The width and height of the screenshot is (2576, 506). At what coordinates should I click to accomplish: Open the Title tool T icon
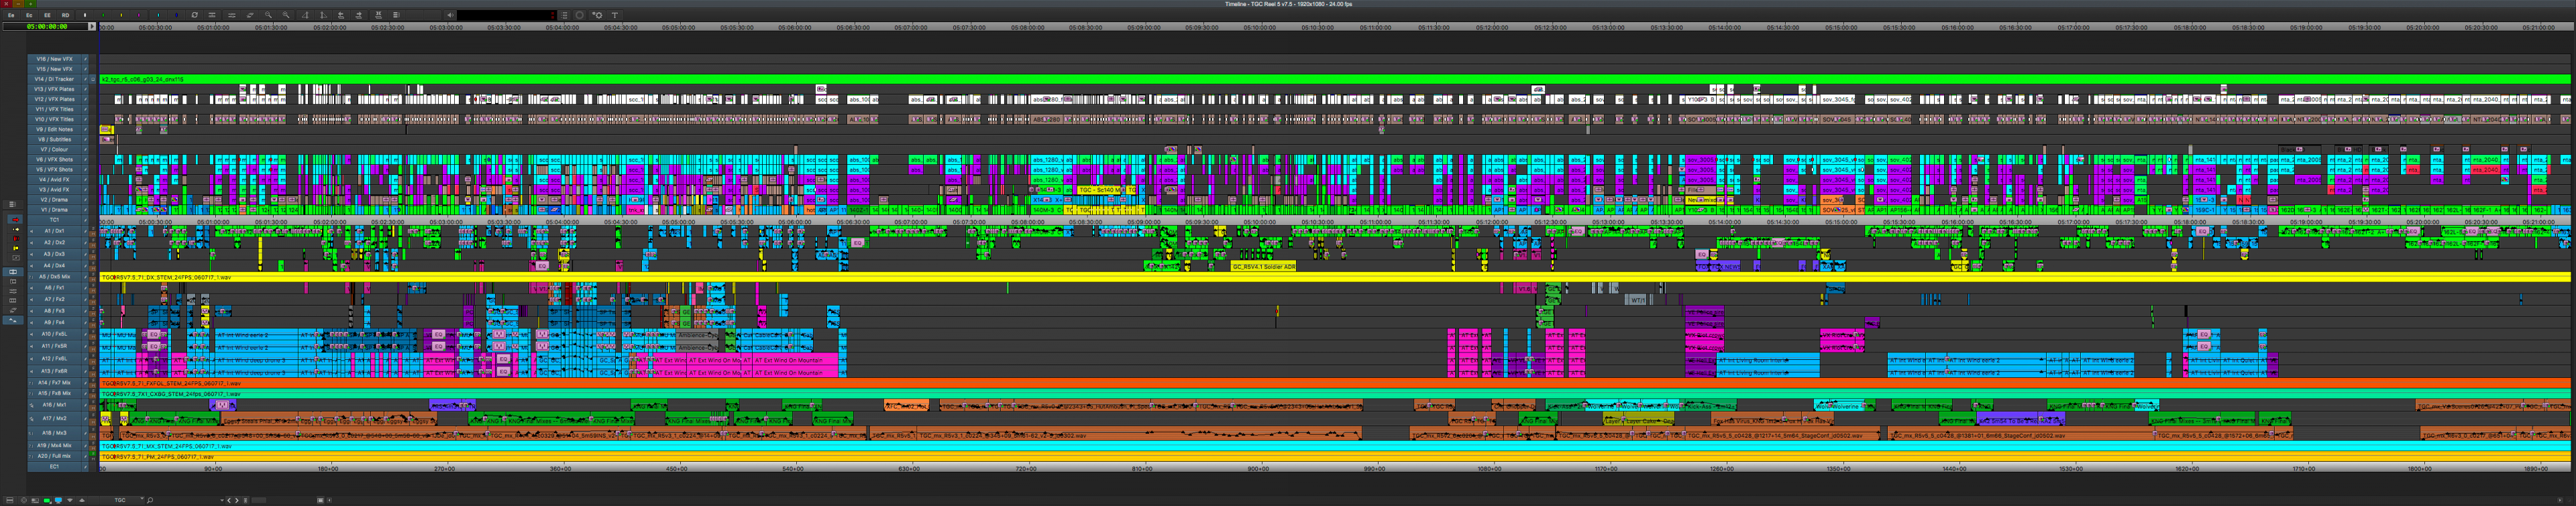[615, 15]
